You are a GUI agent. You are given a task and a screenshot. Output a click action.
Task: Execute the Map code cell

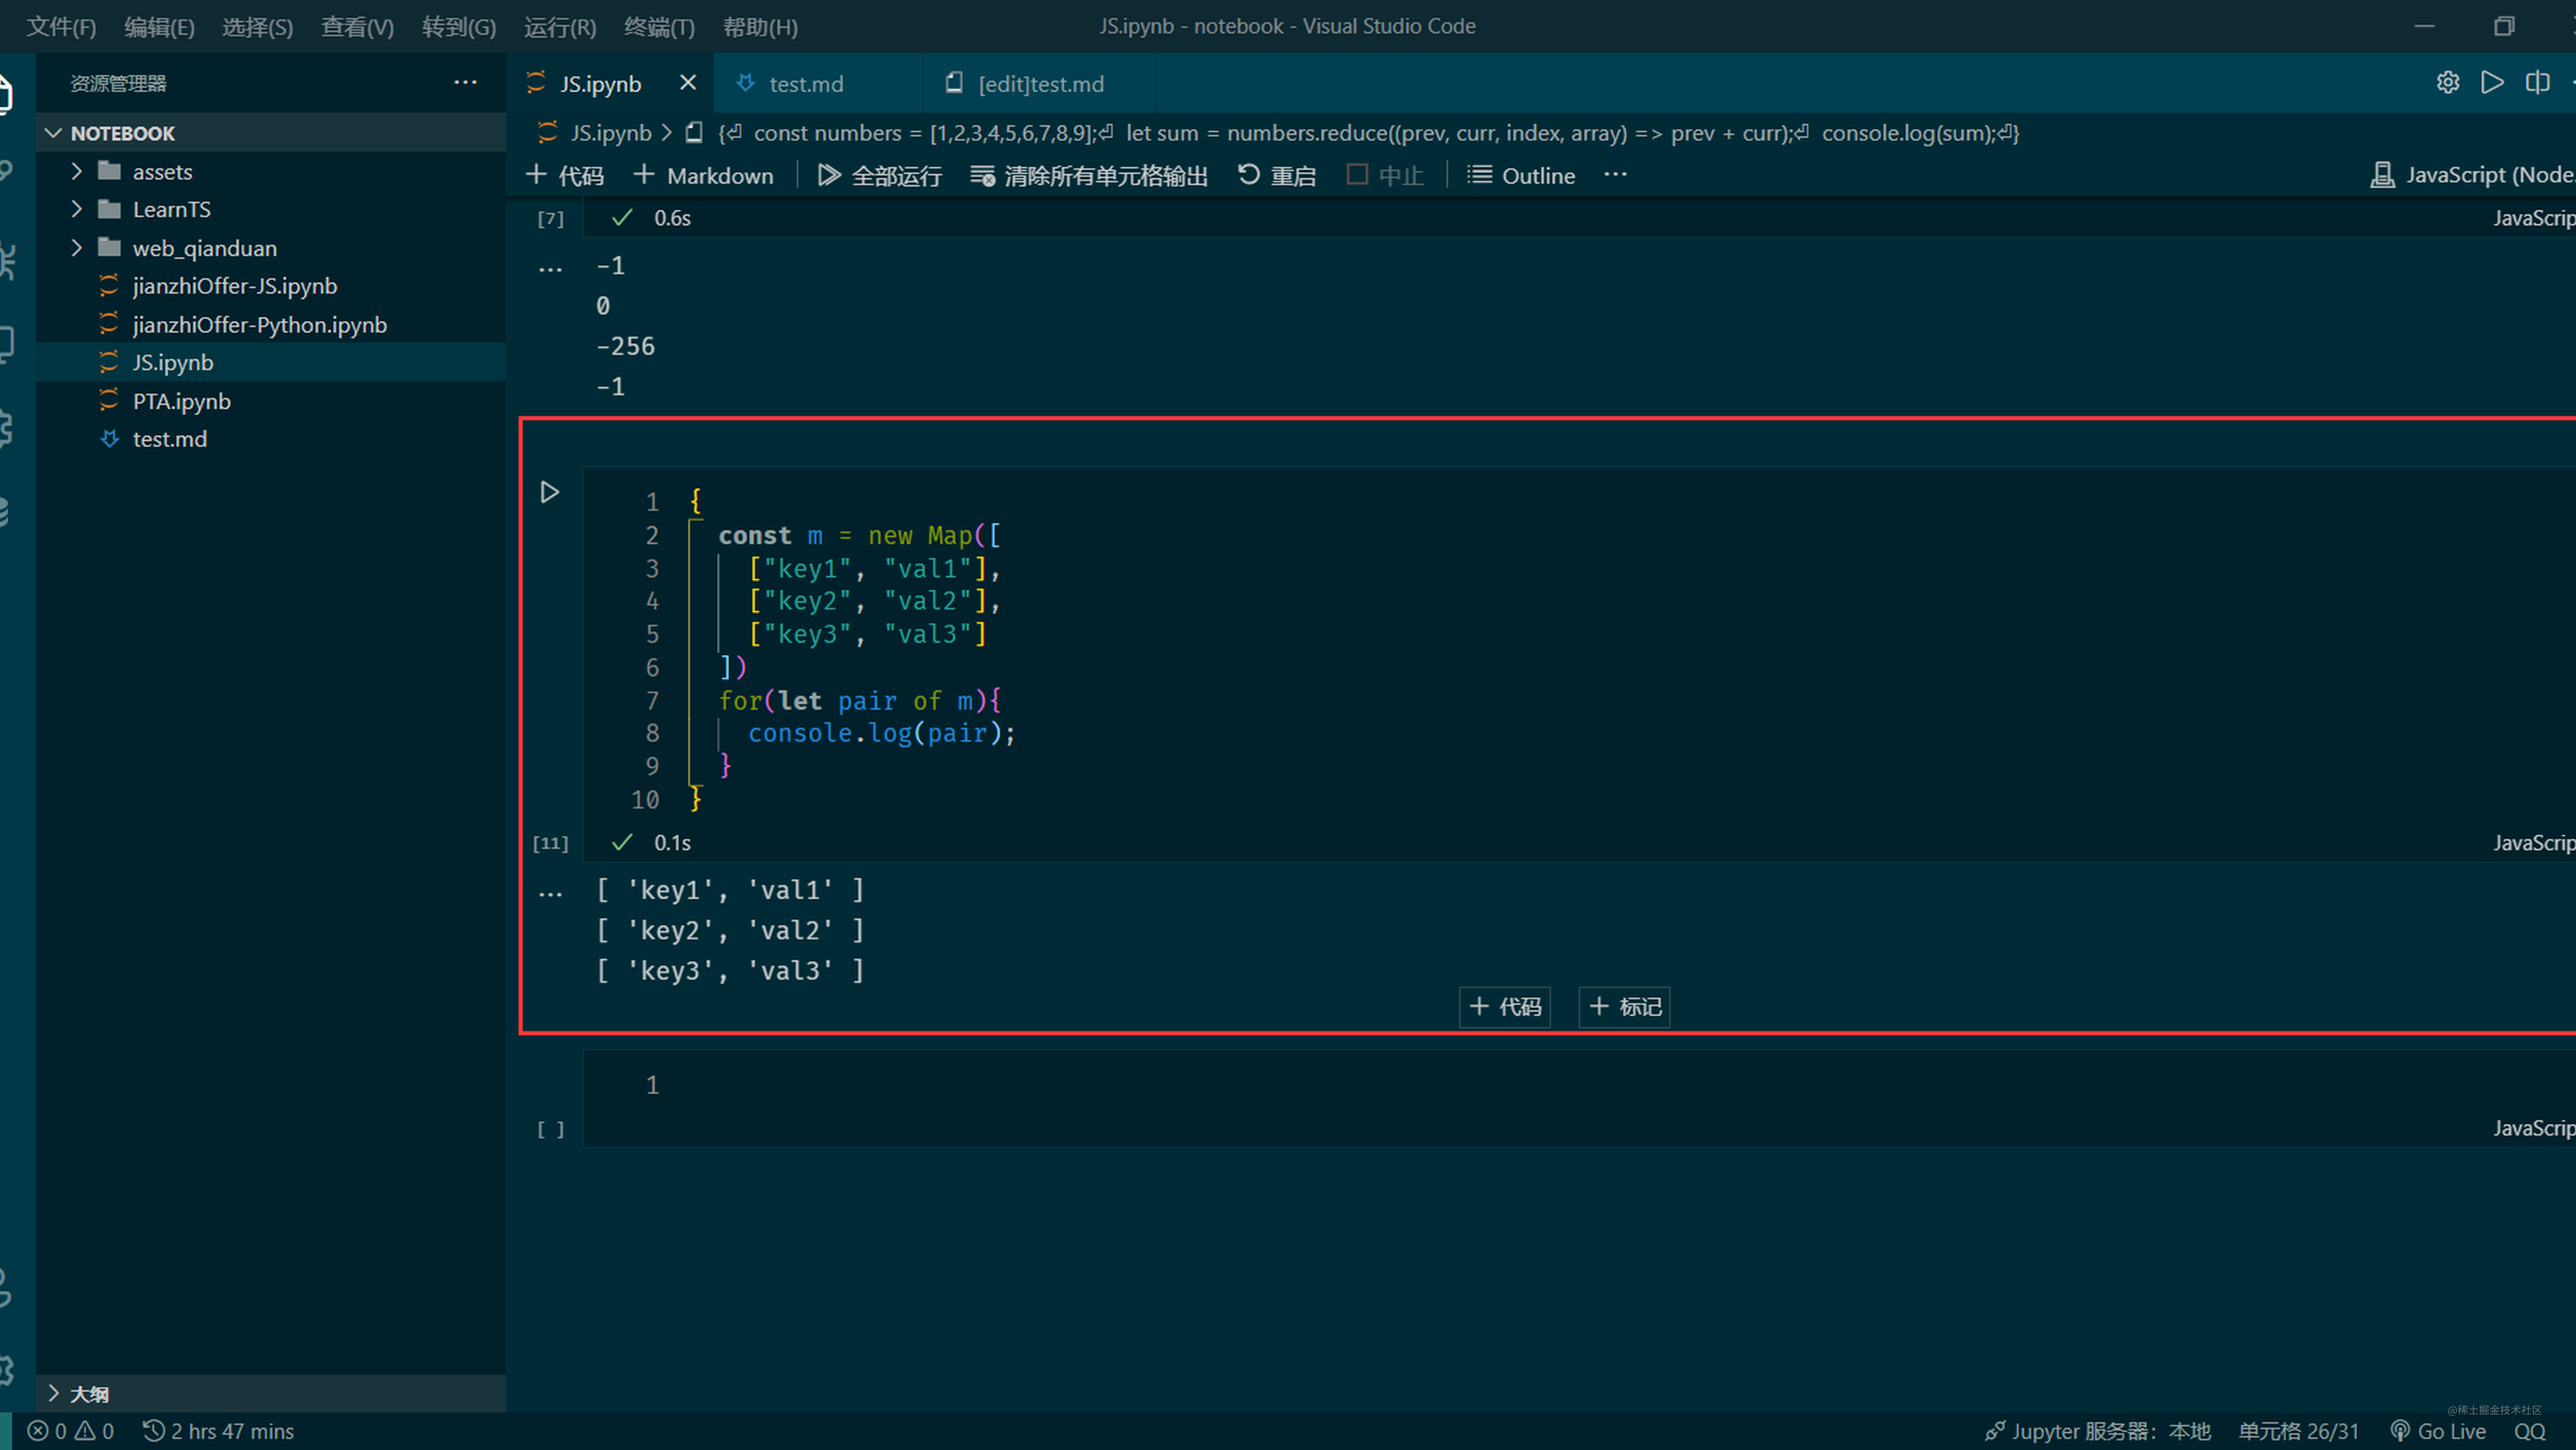coord(549,491)
